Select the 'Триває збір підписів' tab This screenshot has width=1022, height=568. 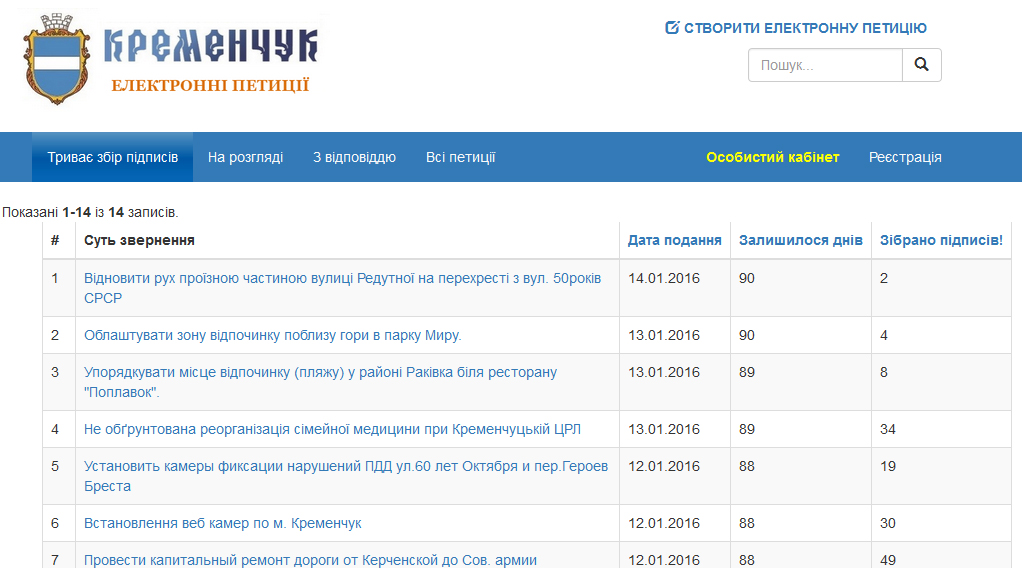pos(112,157)
